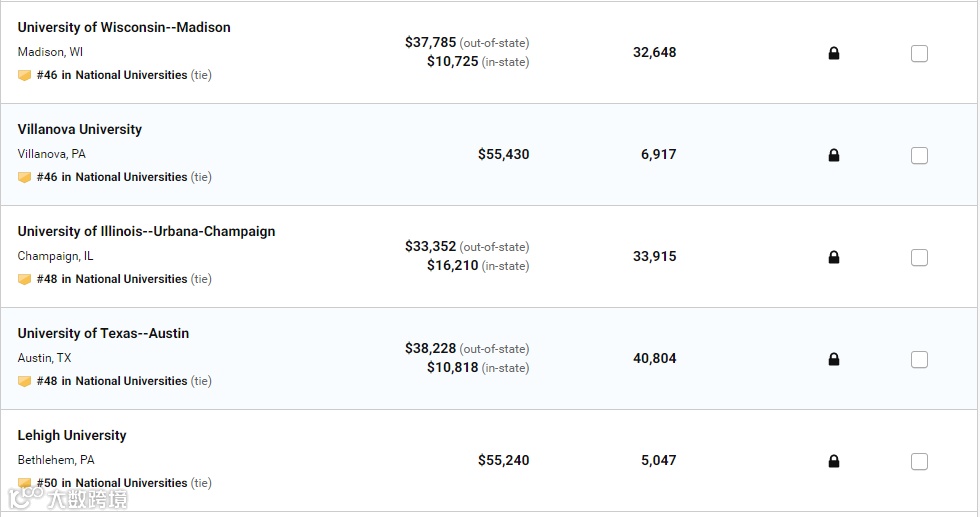980x517 pixels.
Task: Click the ranking badge icon beside Wisconsin's #46
Action: pyautogui.click(x=25, y=75)
